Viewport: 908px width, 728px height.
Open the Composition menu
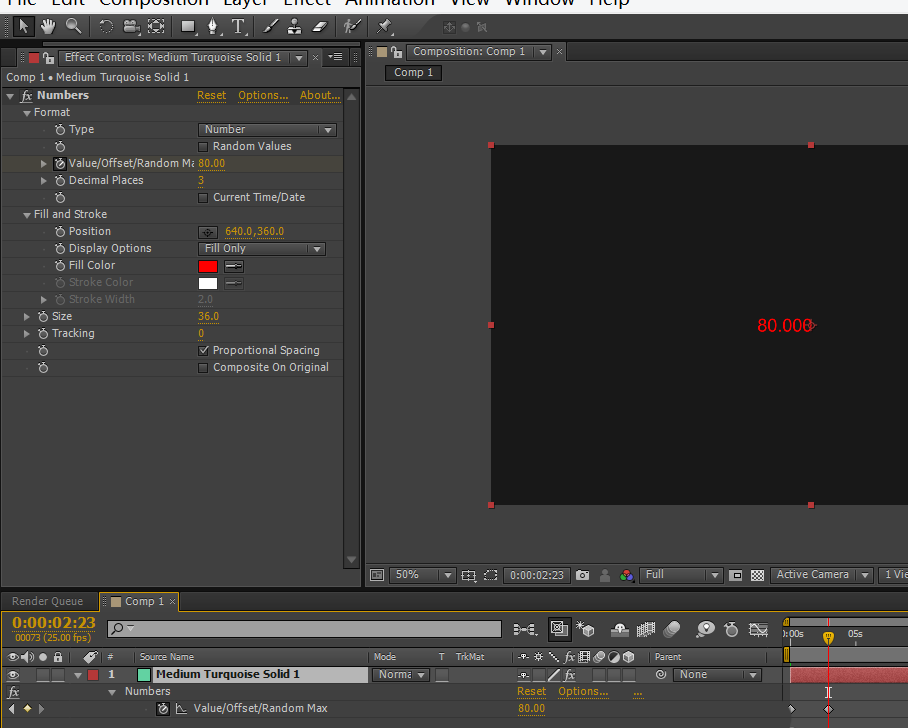pyautogui.click(x=153, y=3)
